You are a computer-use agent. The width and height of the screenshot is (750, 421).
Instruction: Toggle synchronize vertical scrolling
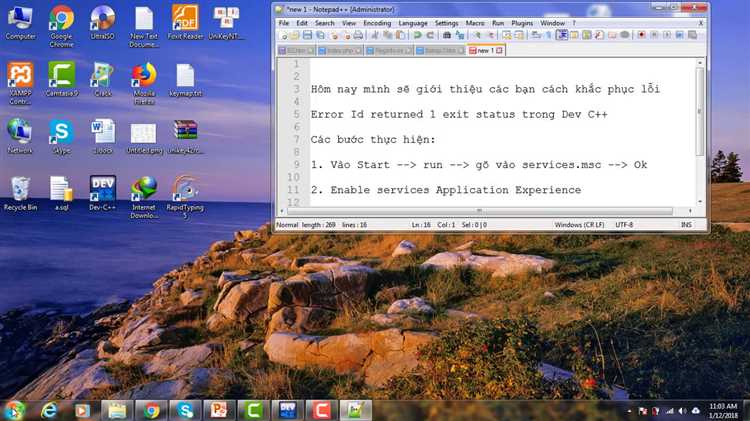click(506, 35)
